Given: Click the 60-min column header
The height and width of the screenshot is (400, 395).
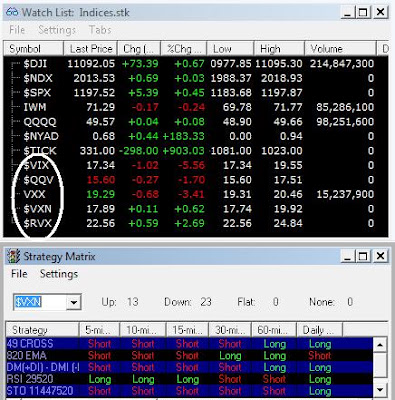Looking at the screenshot, I should pos(274,330).
